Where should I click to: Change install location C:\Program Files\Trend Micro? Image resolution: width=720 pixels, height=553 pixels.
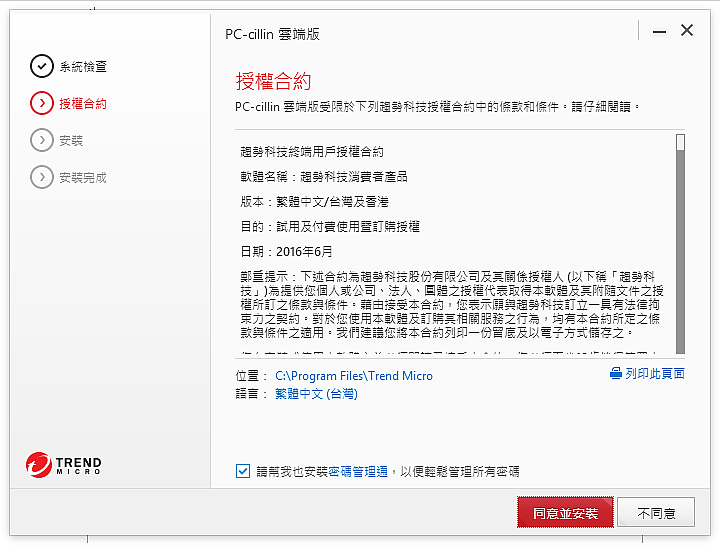[x=354, y=376]
